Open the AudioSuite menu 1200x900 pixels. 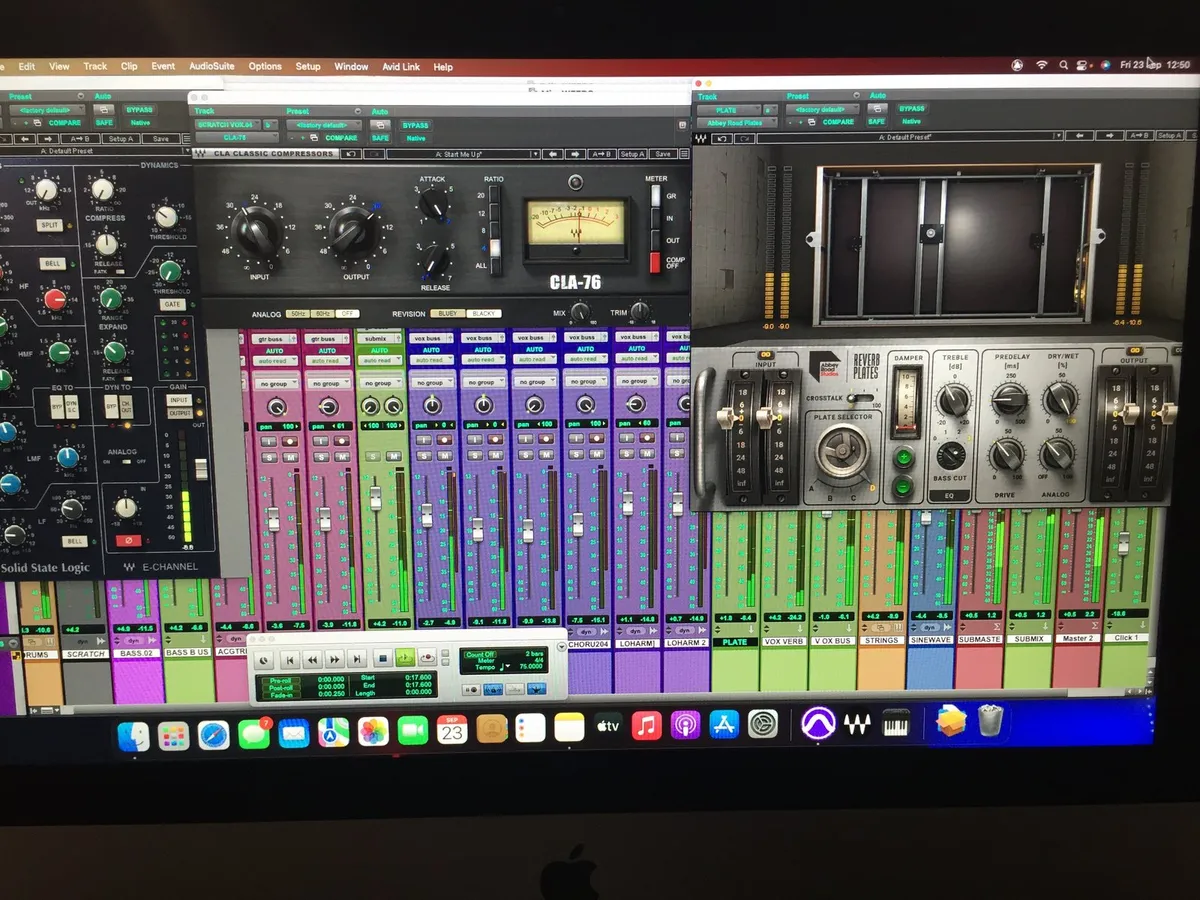tap(210, 67)
